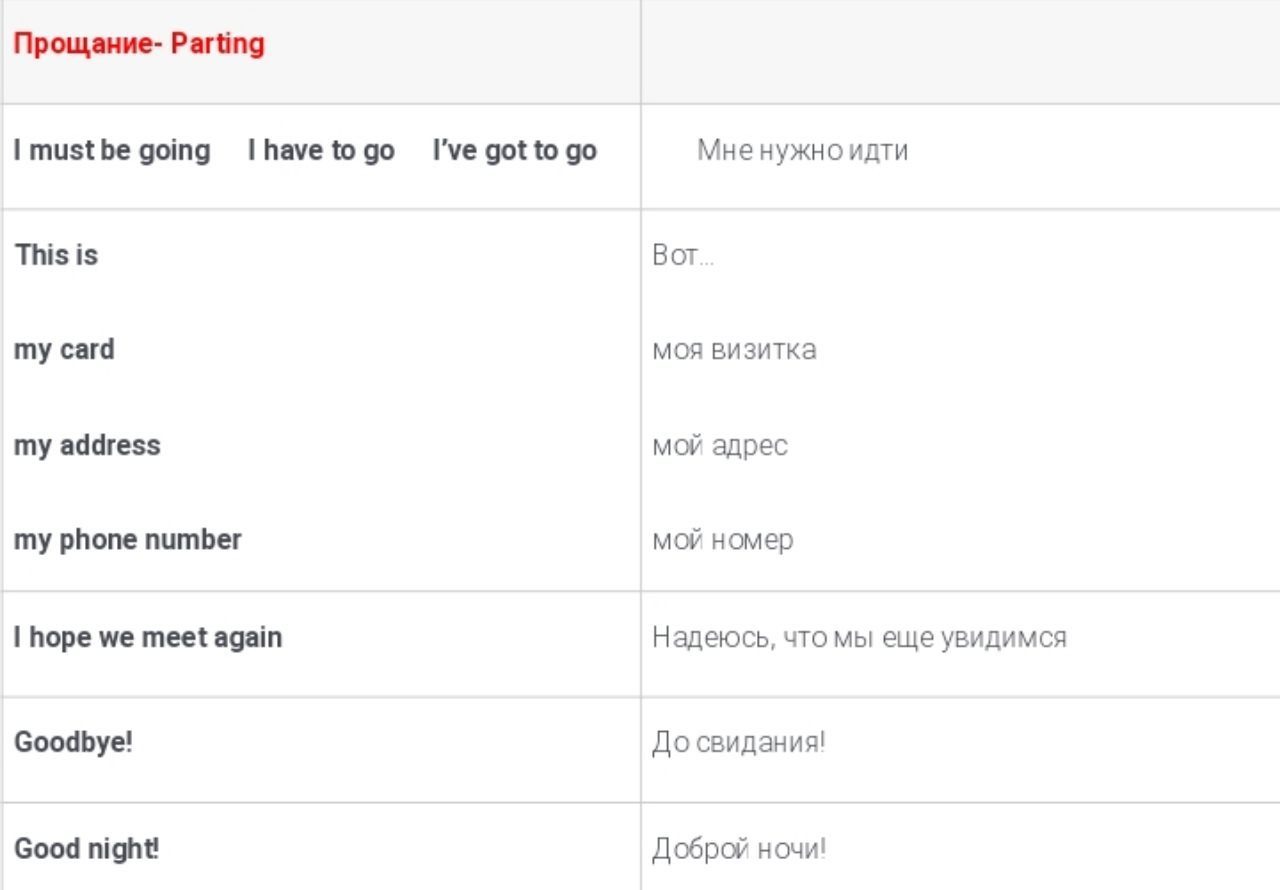
Task: Click the phrase 'I've got to go'
Action: (514, 151)
